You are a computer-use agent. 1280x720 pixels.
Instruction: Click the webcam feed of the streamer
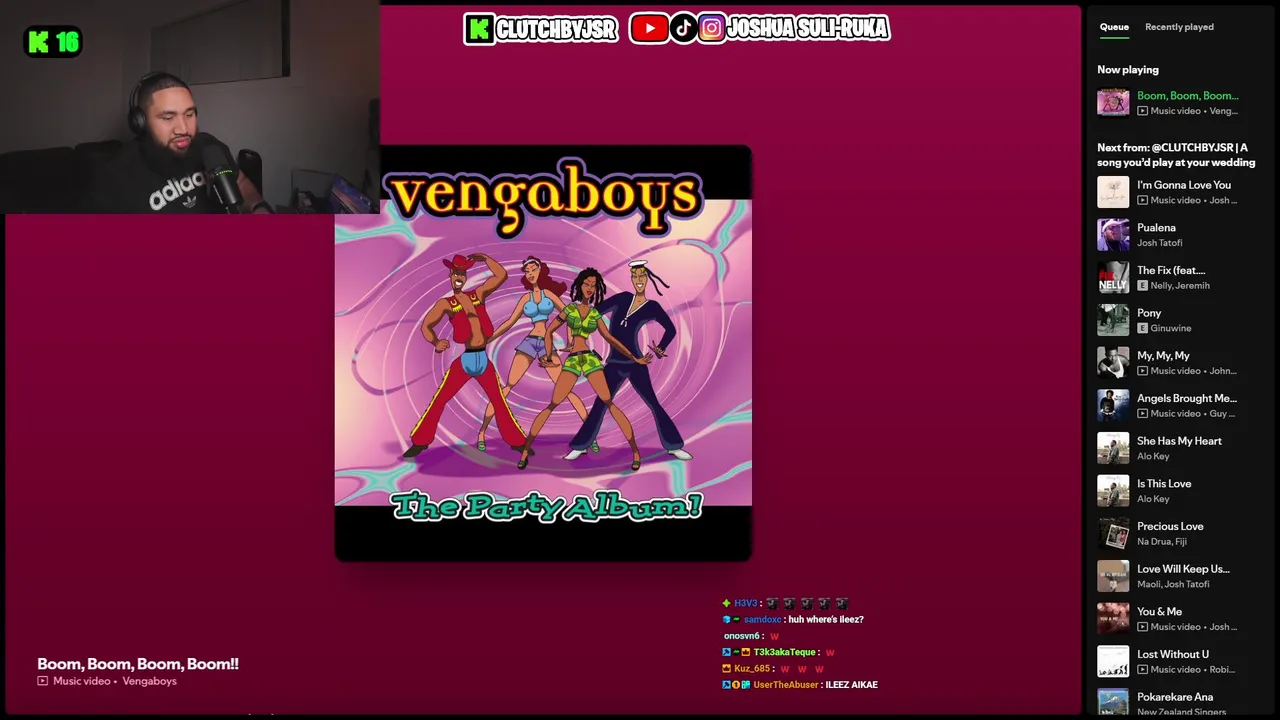190,107
